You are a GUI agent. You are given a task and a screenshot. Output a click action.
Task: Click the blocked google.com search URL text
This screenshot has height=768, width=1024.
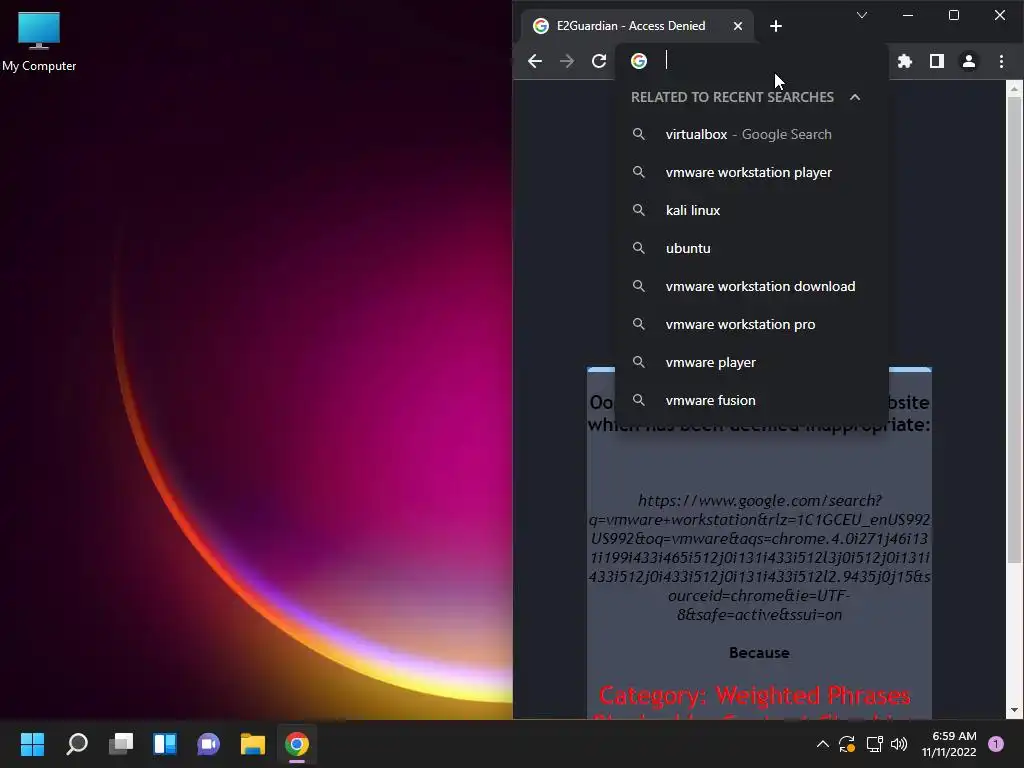pyautogui.click(x=759, y=558)
